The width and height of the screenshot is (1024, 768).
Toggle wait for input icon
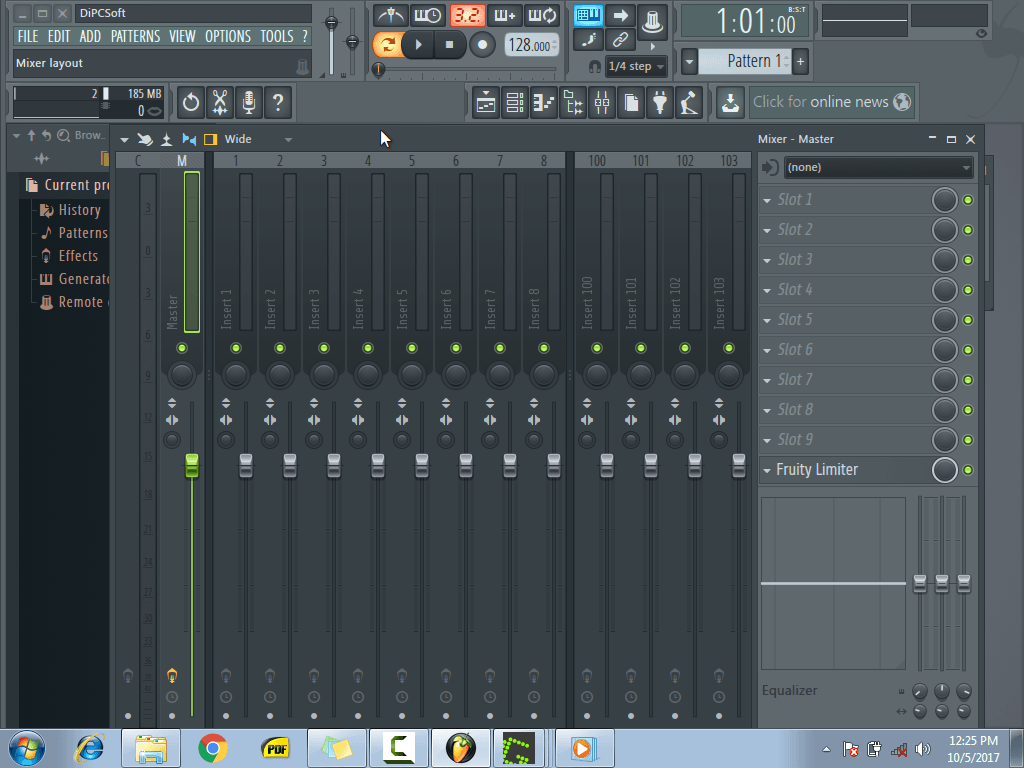(428, 15)
